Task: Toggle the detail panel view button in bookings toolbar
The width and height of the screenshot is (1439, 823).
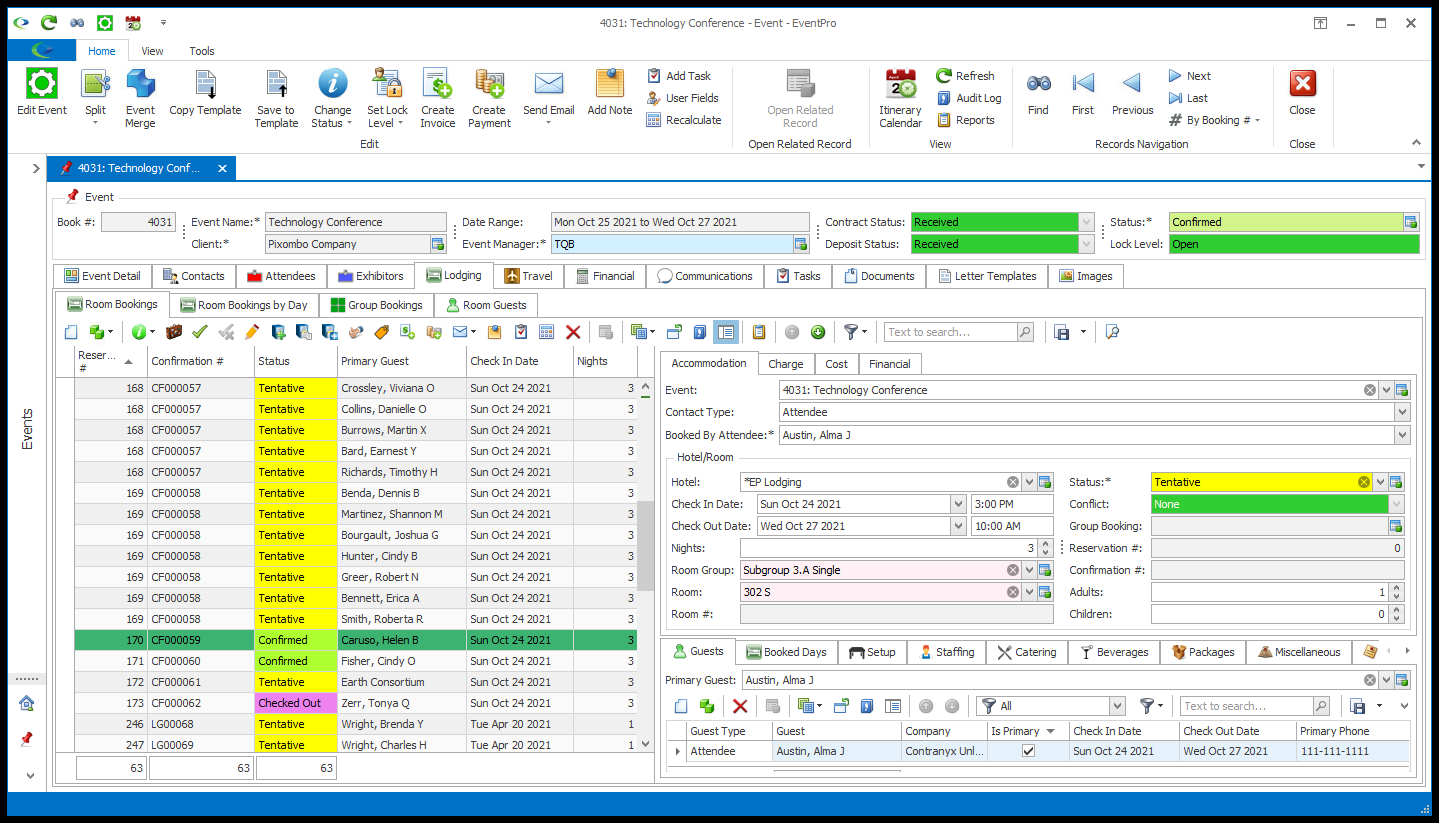Action: pos(727,332)
